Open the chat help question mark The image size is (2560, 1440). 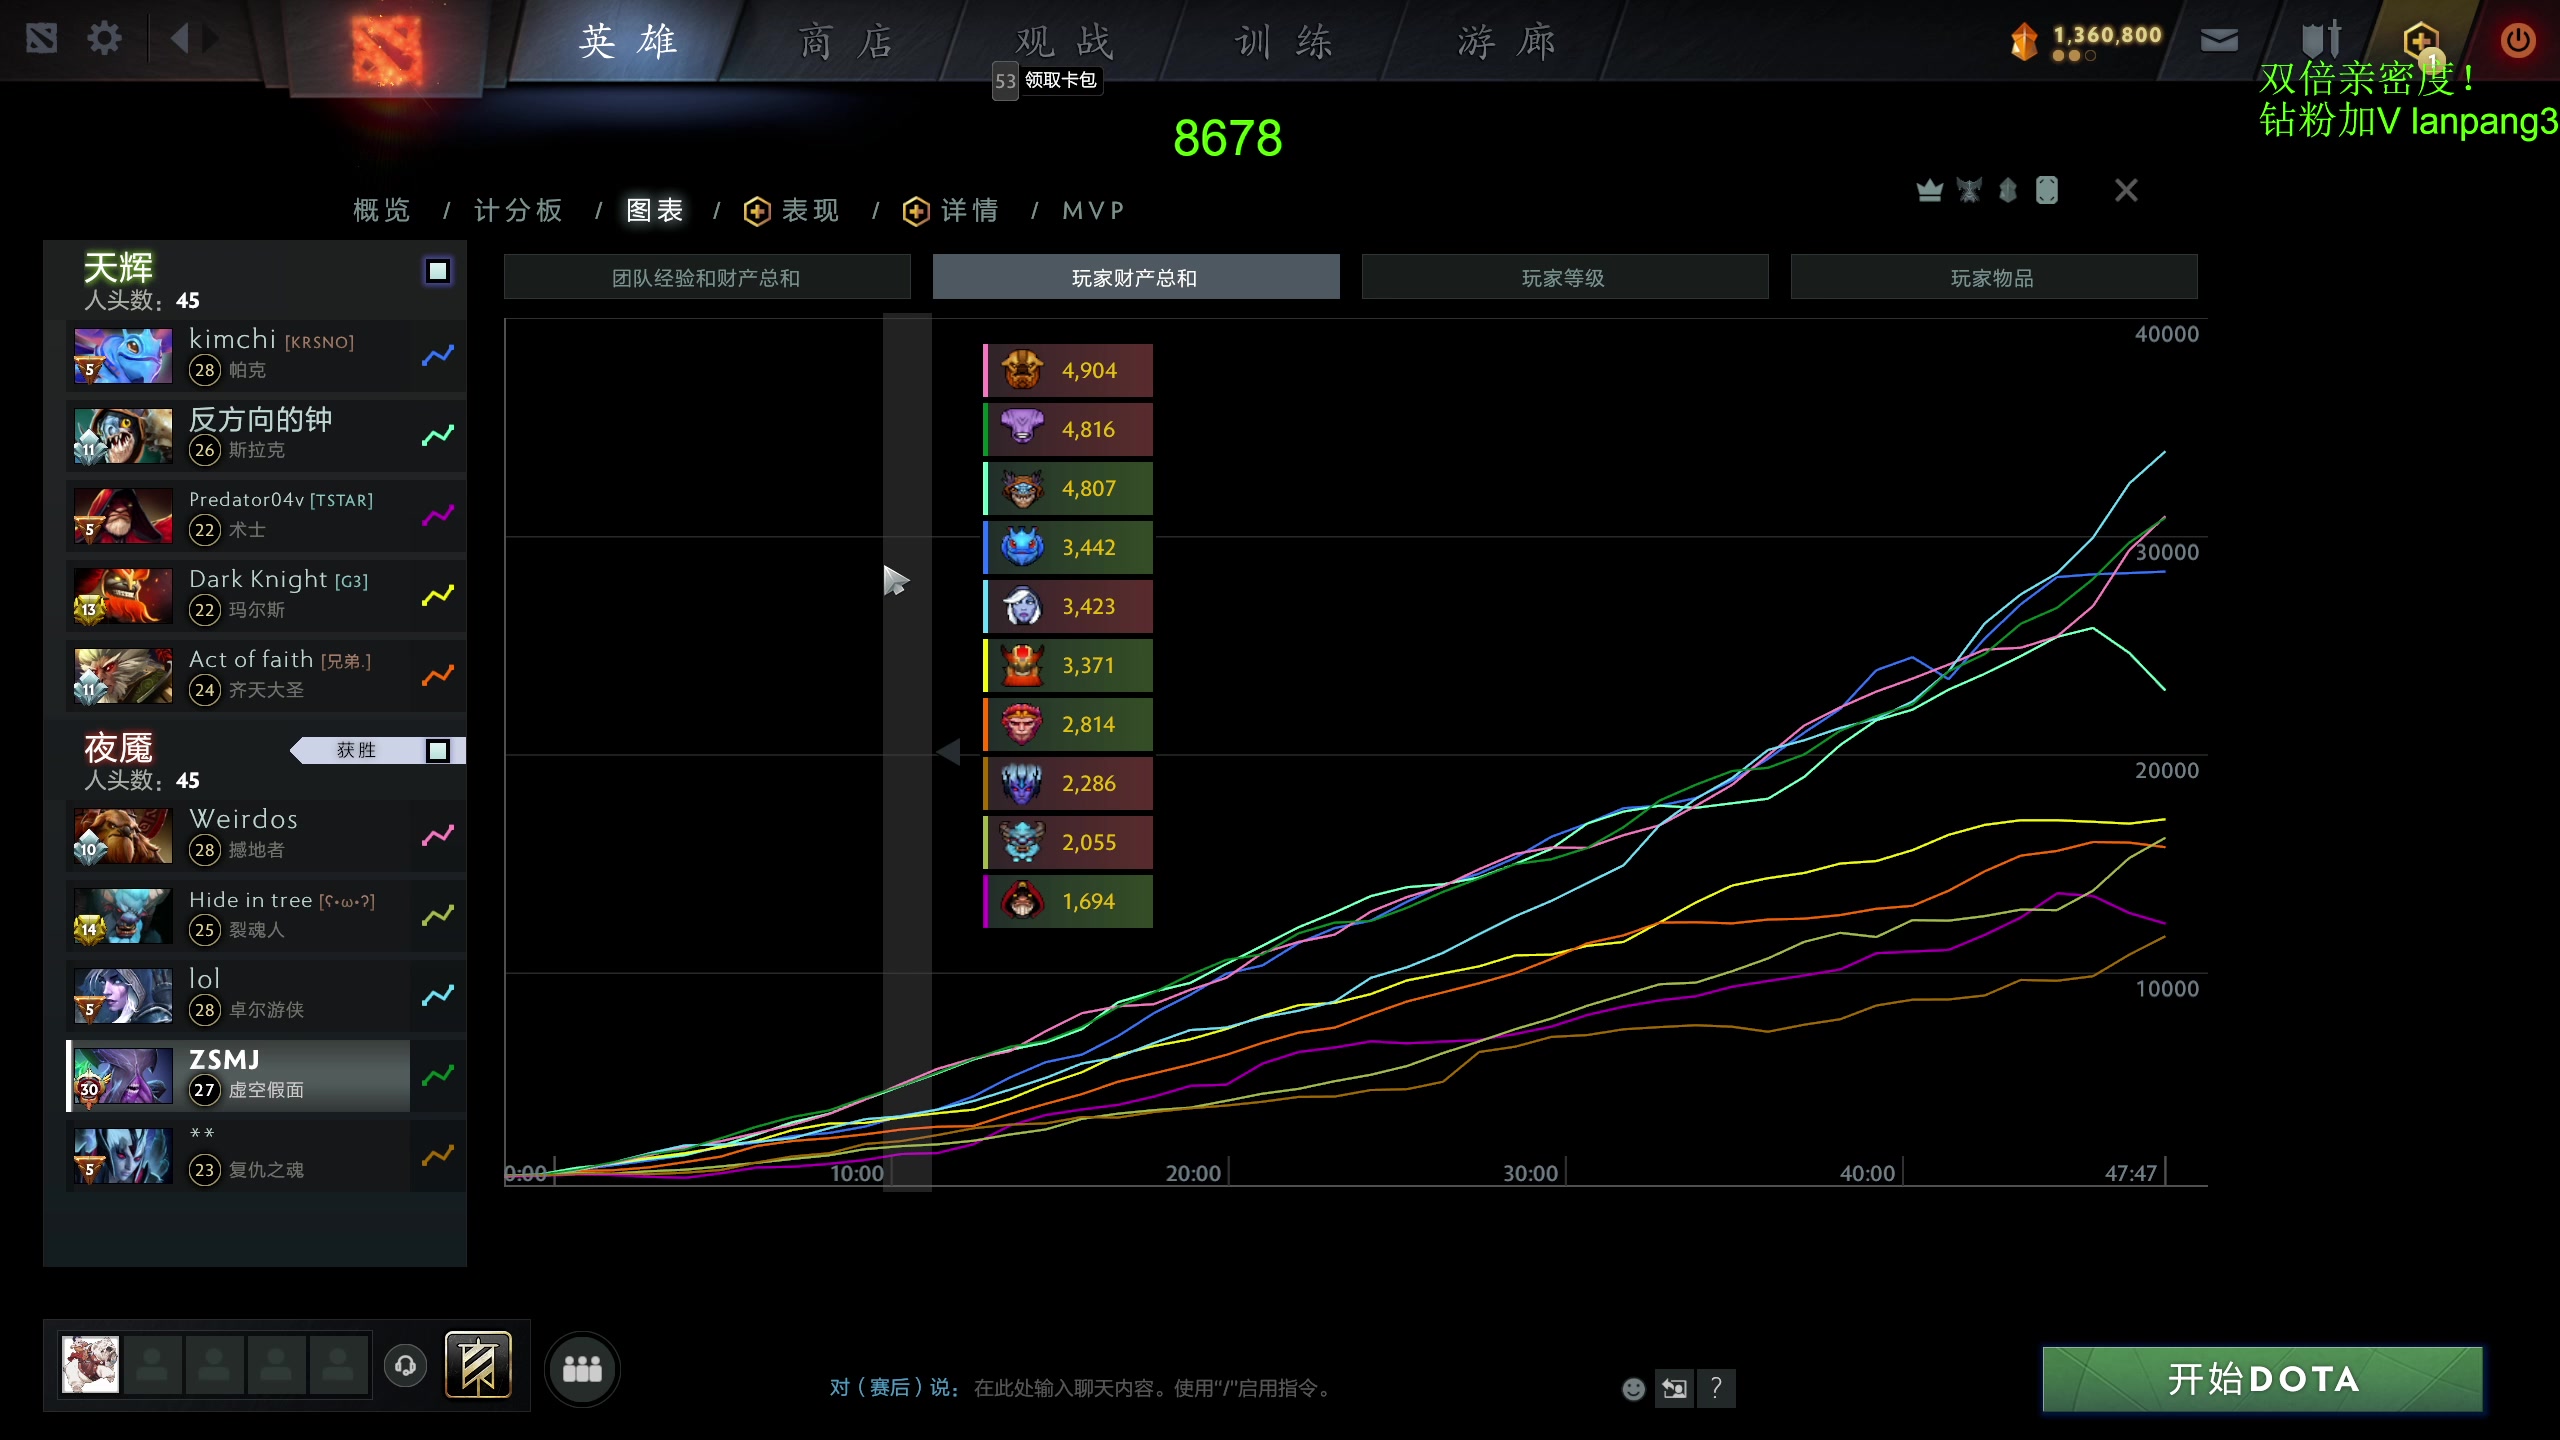(x=1716, y=1388)
